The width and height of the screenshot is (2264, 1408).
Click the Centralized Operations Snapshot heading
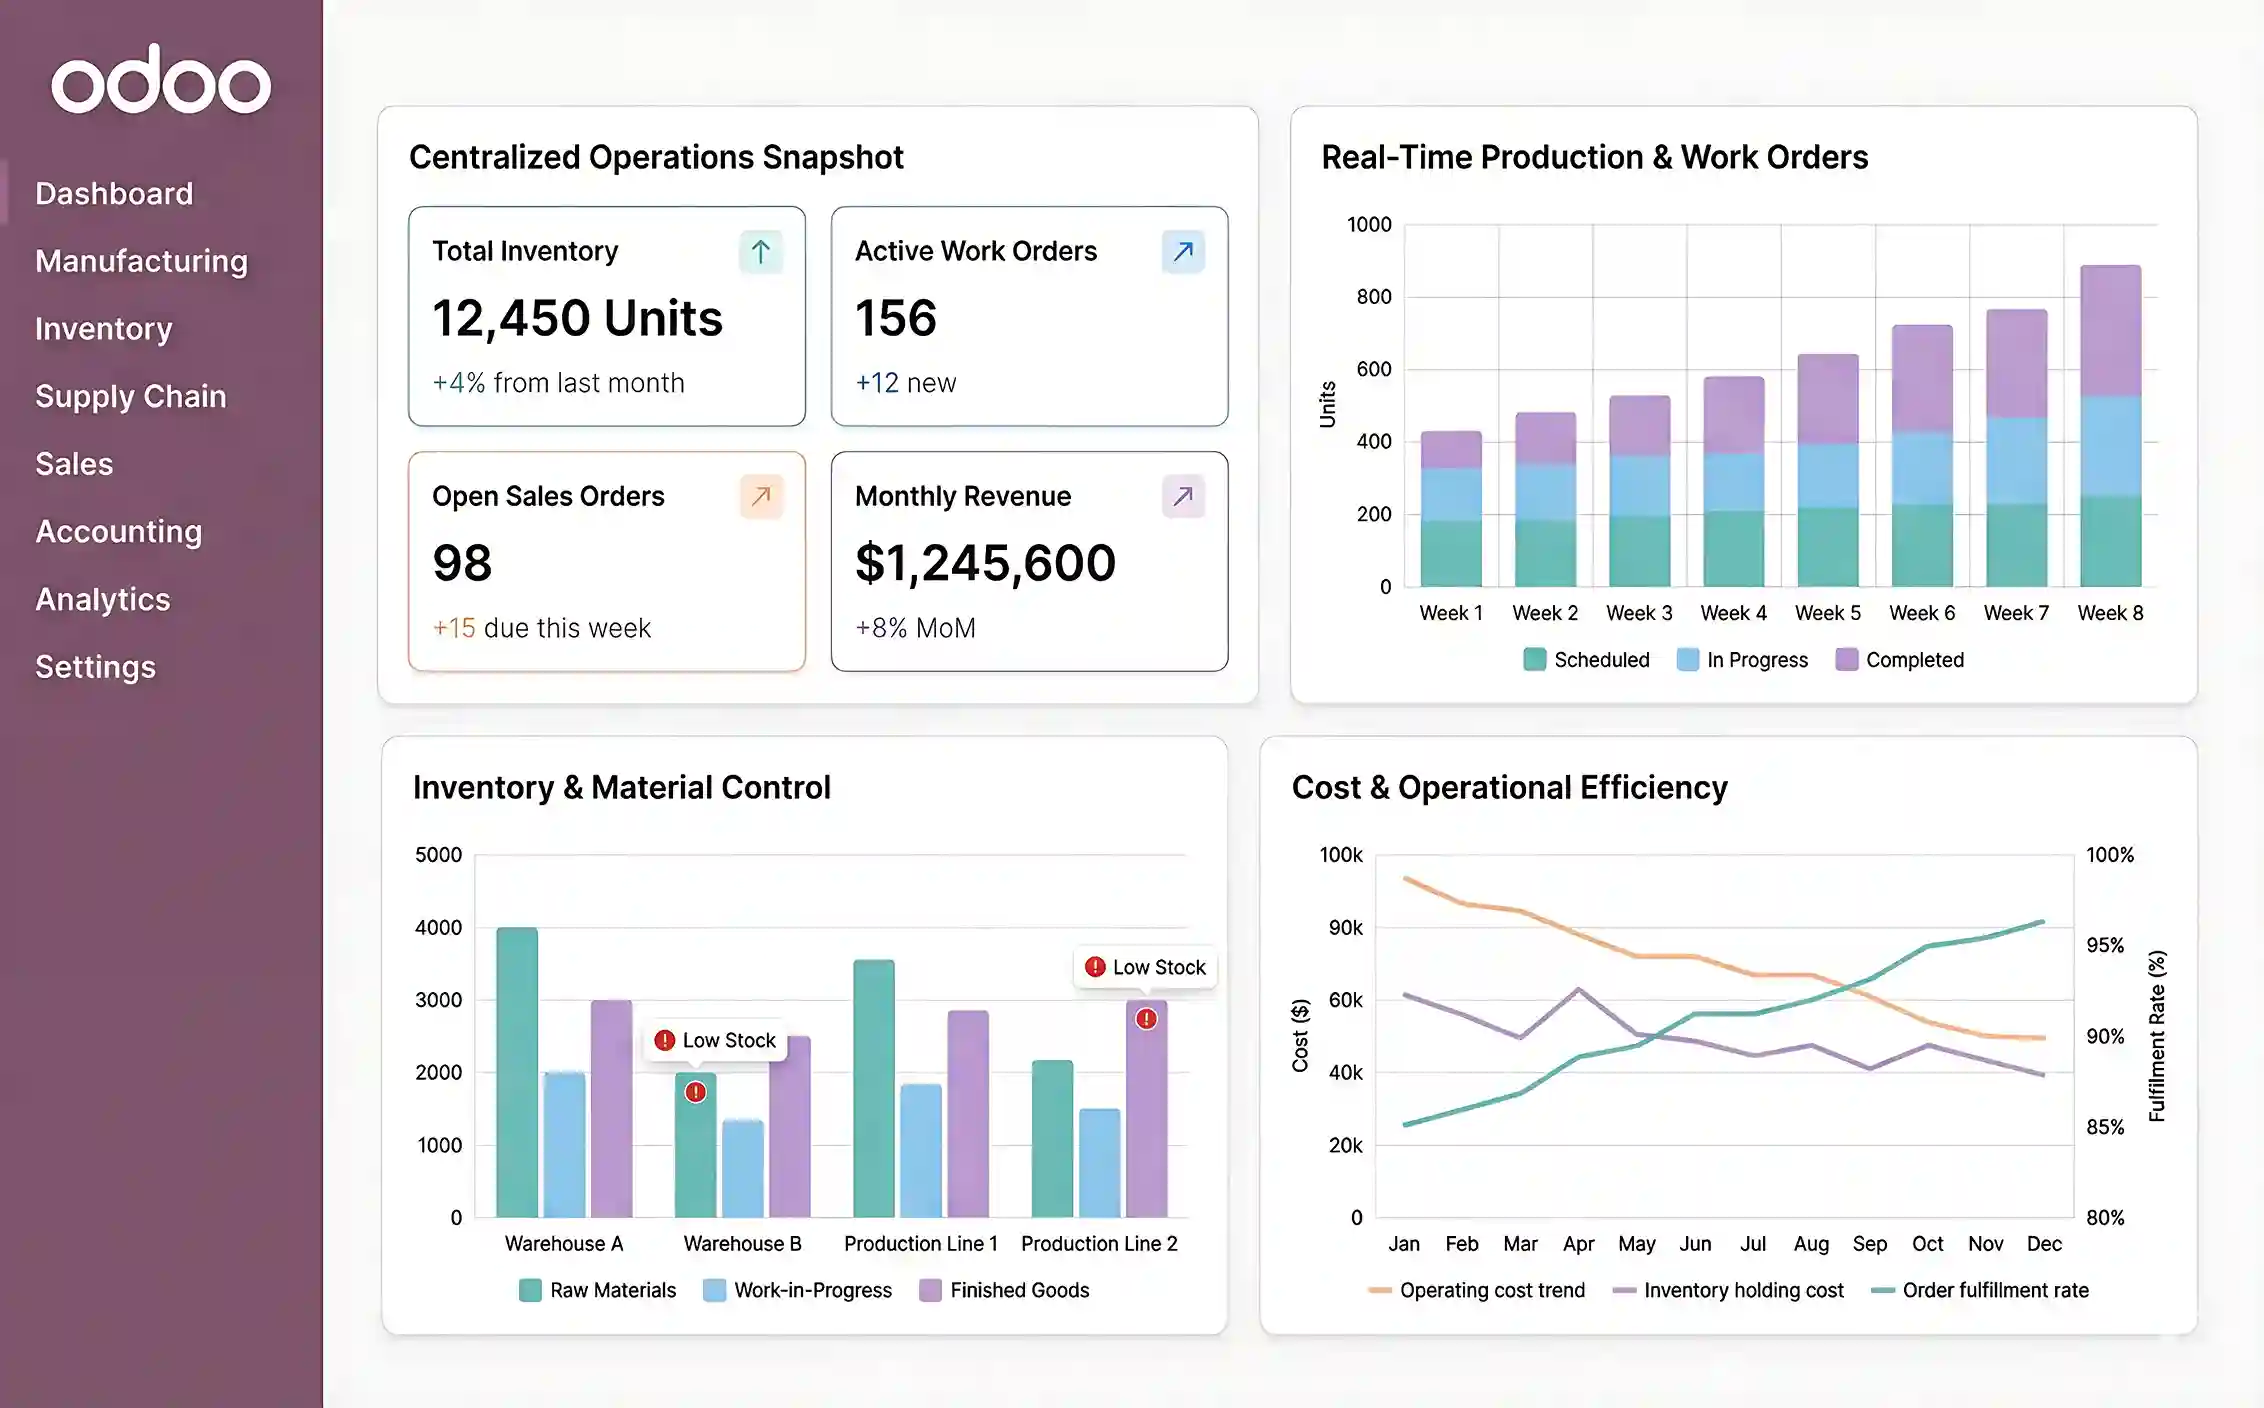click(x=656, y=157)
